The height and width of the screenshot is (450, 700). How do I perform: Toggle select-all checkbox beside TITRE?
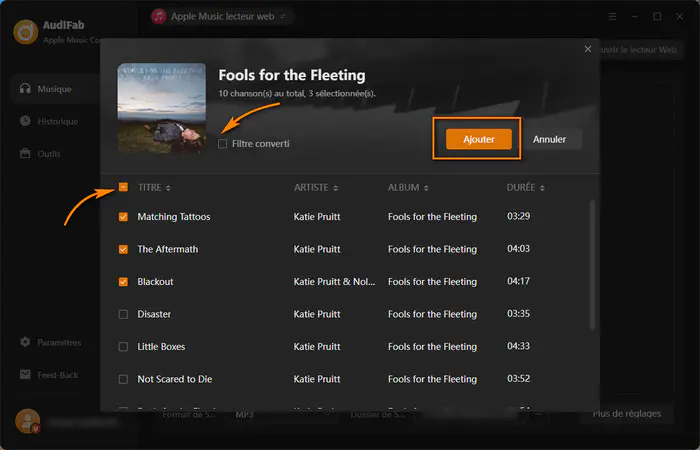point(123,187)
